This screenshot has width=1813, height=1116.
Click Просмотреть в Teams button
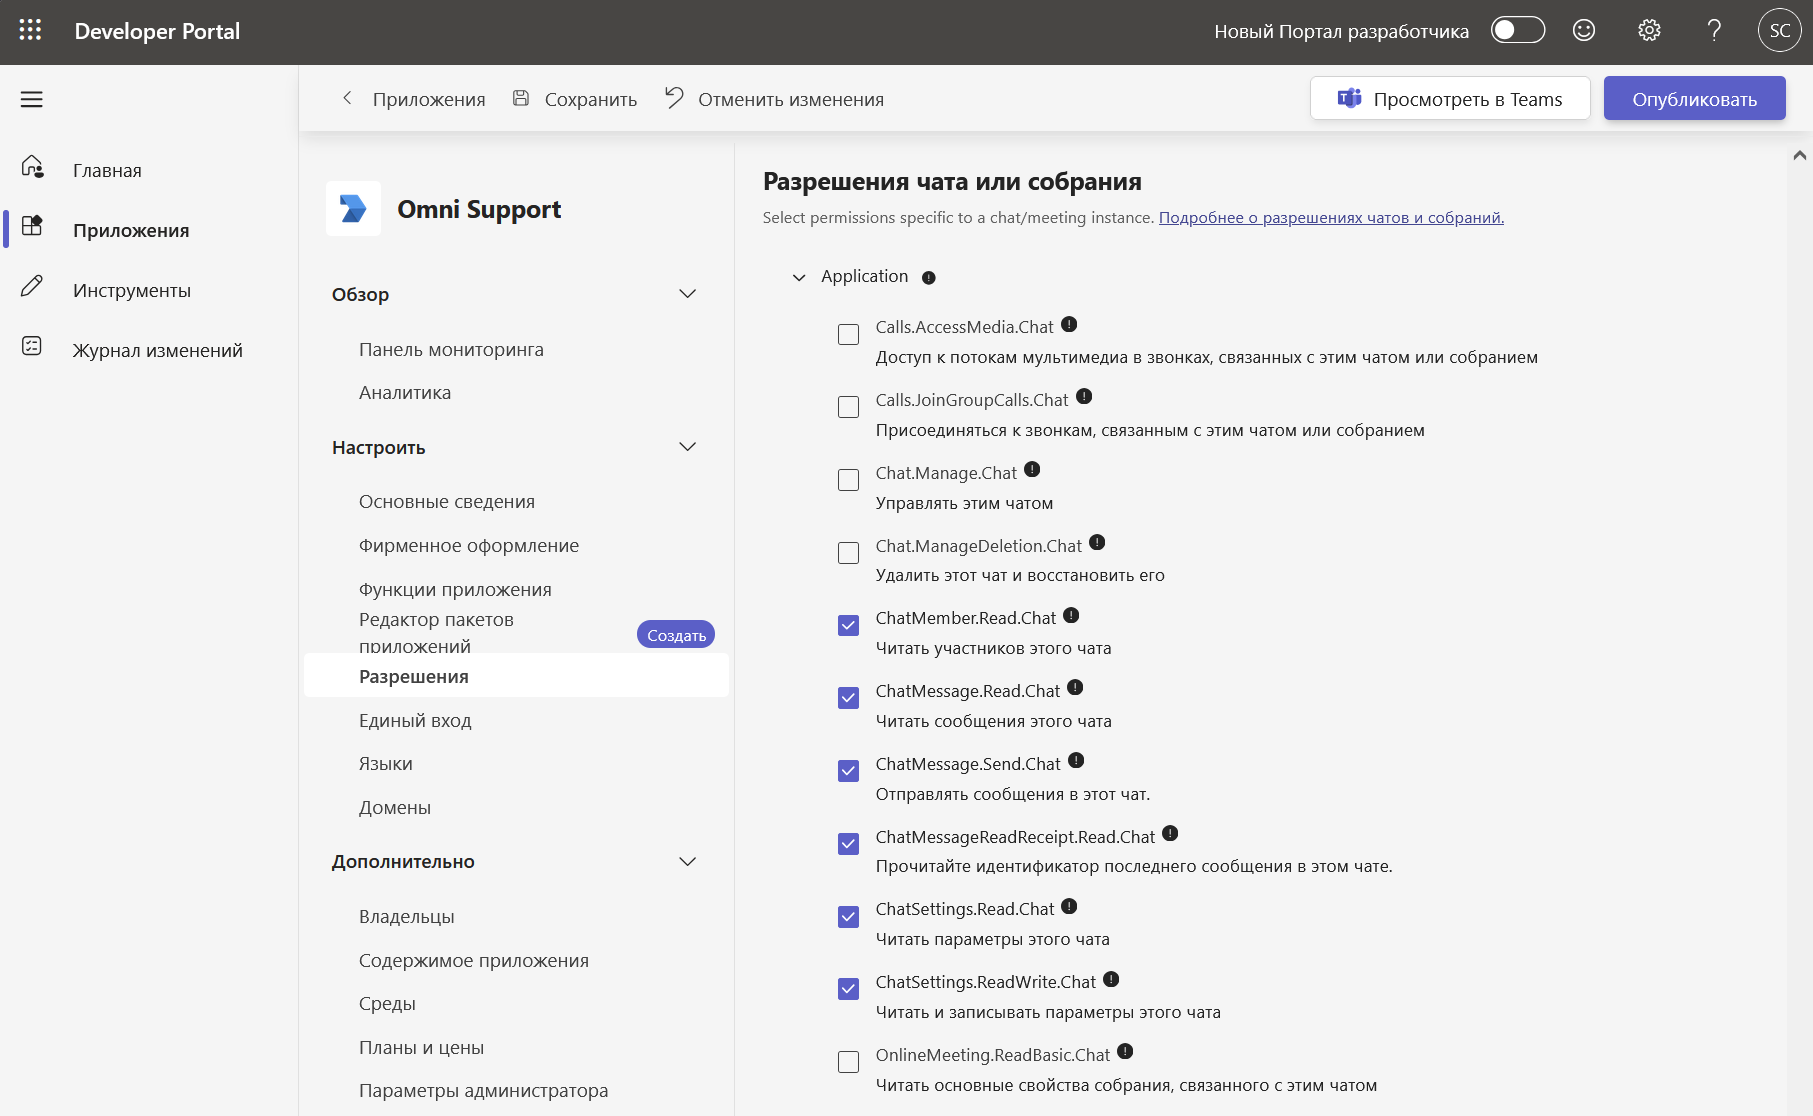1450,99
